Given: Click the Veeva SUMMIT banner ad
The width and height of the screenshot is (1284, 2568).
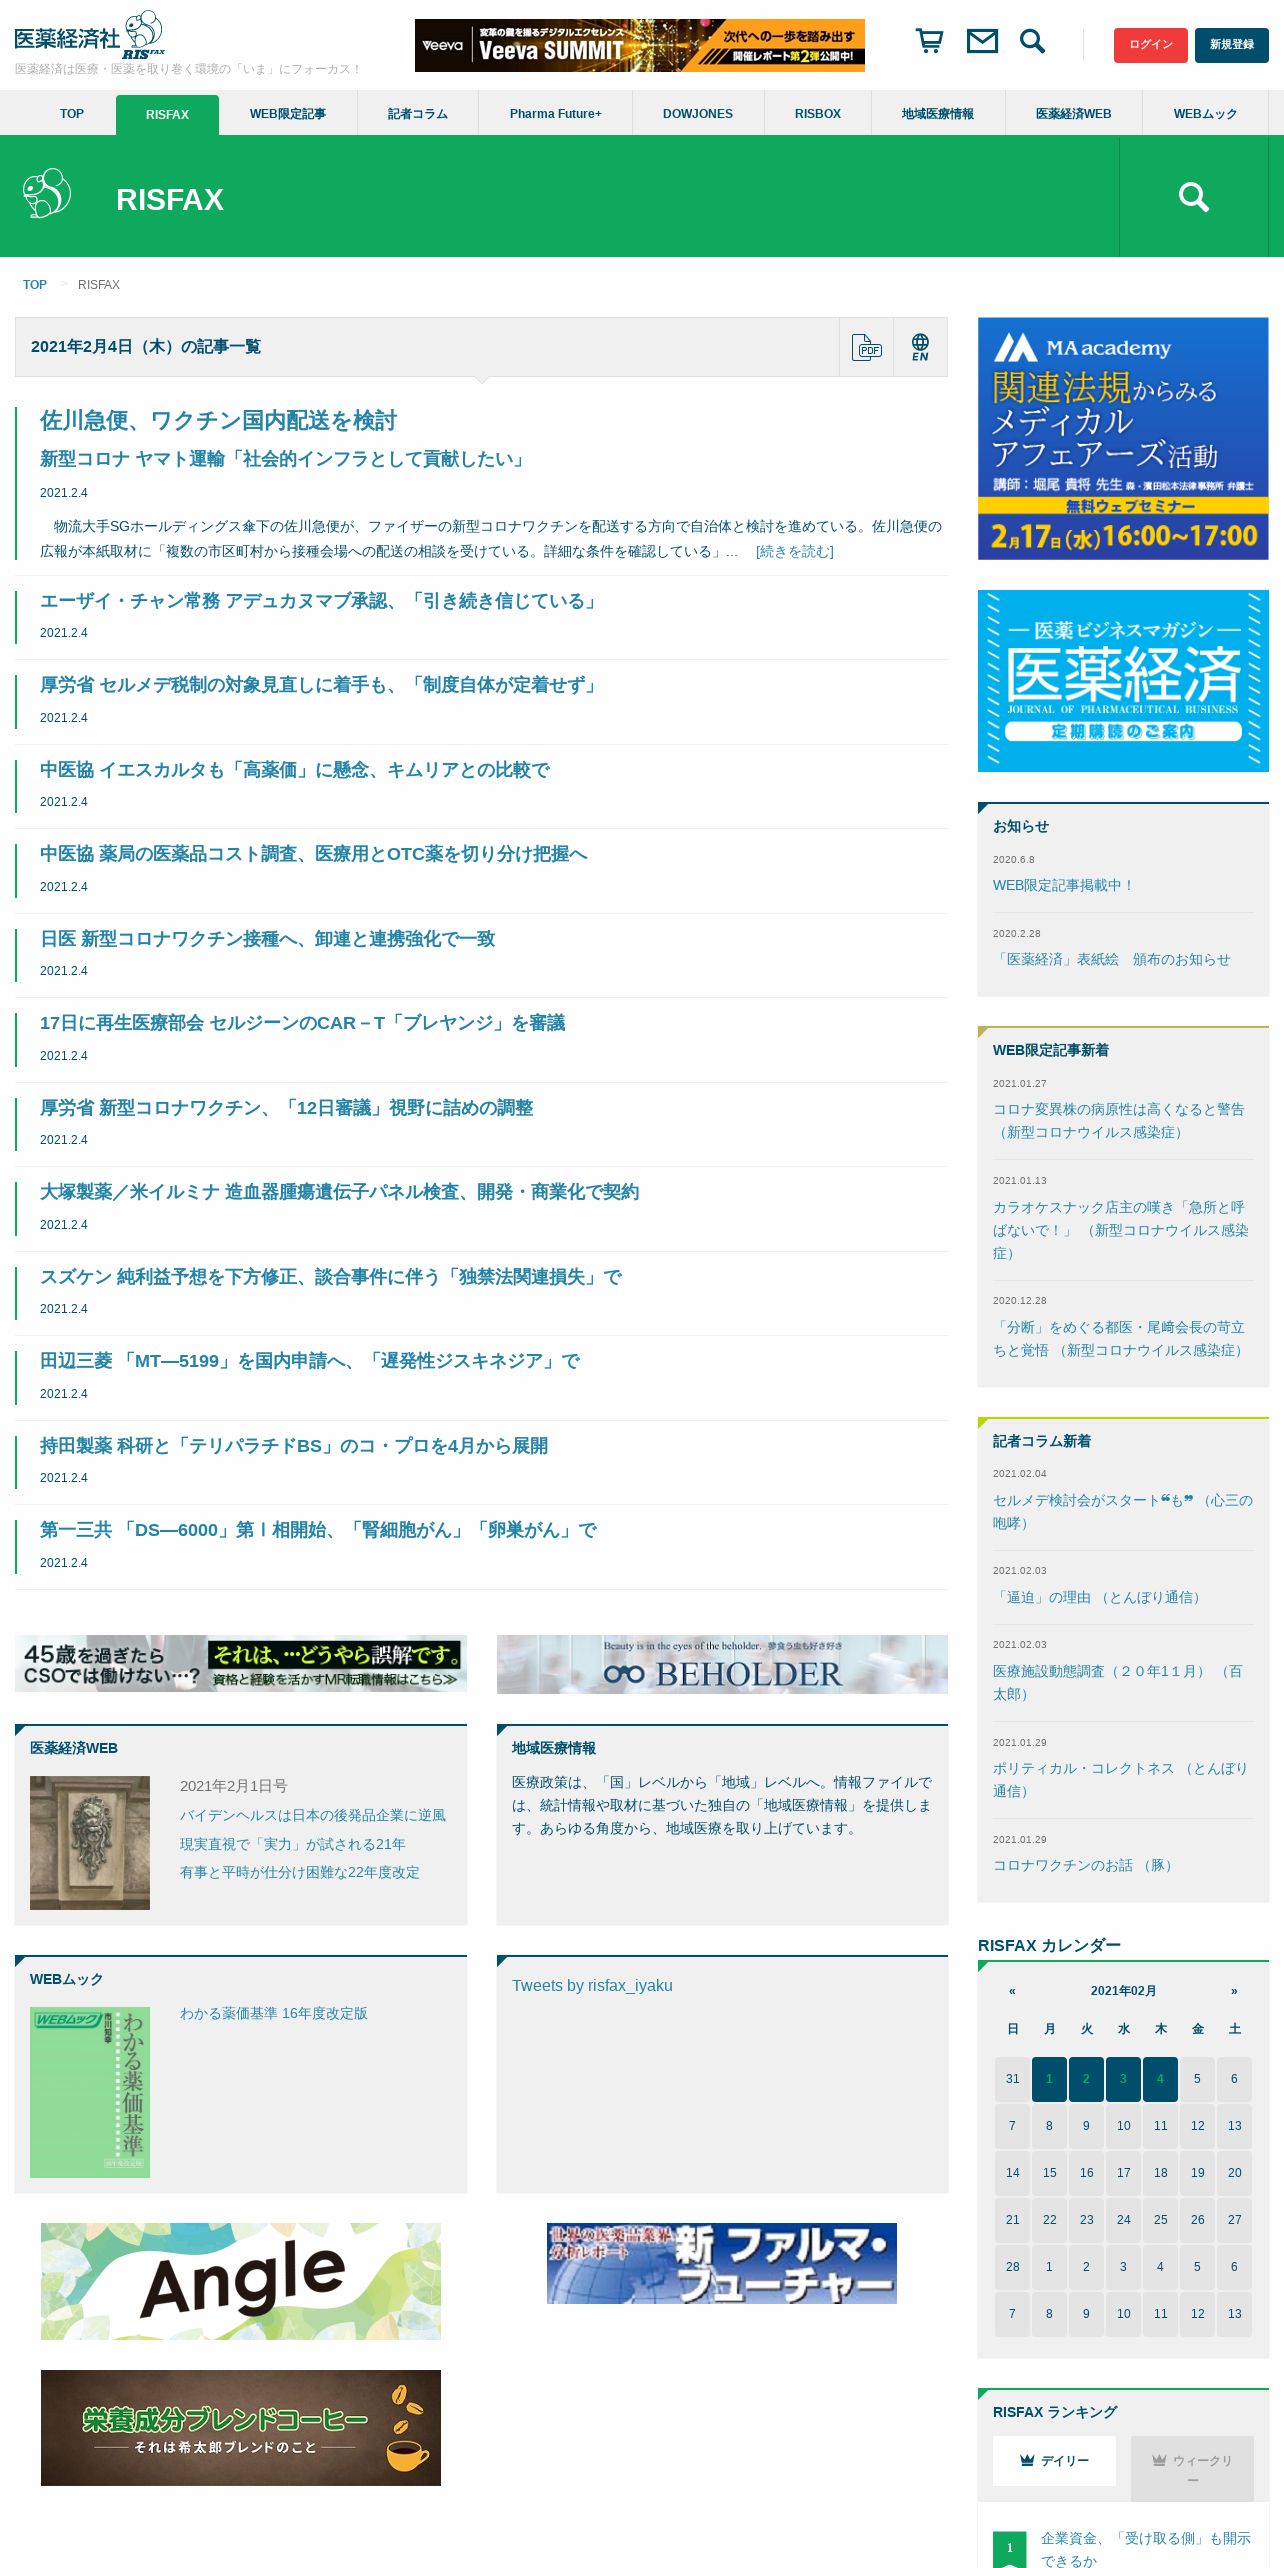Looking at the screenshot, I should (640, 45).
